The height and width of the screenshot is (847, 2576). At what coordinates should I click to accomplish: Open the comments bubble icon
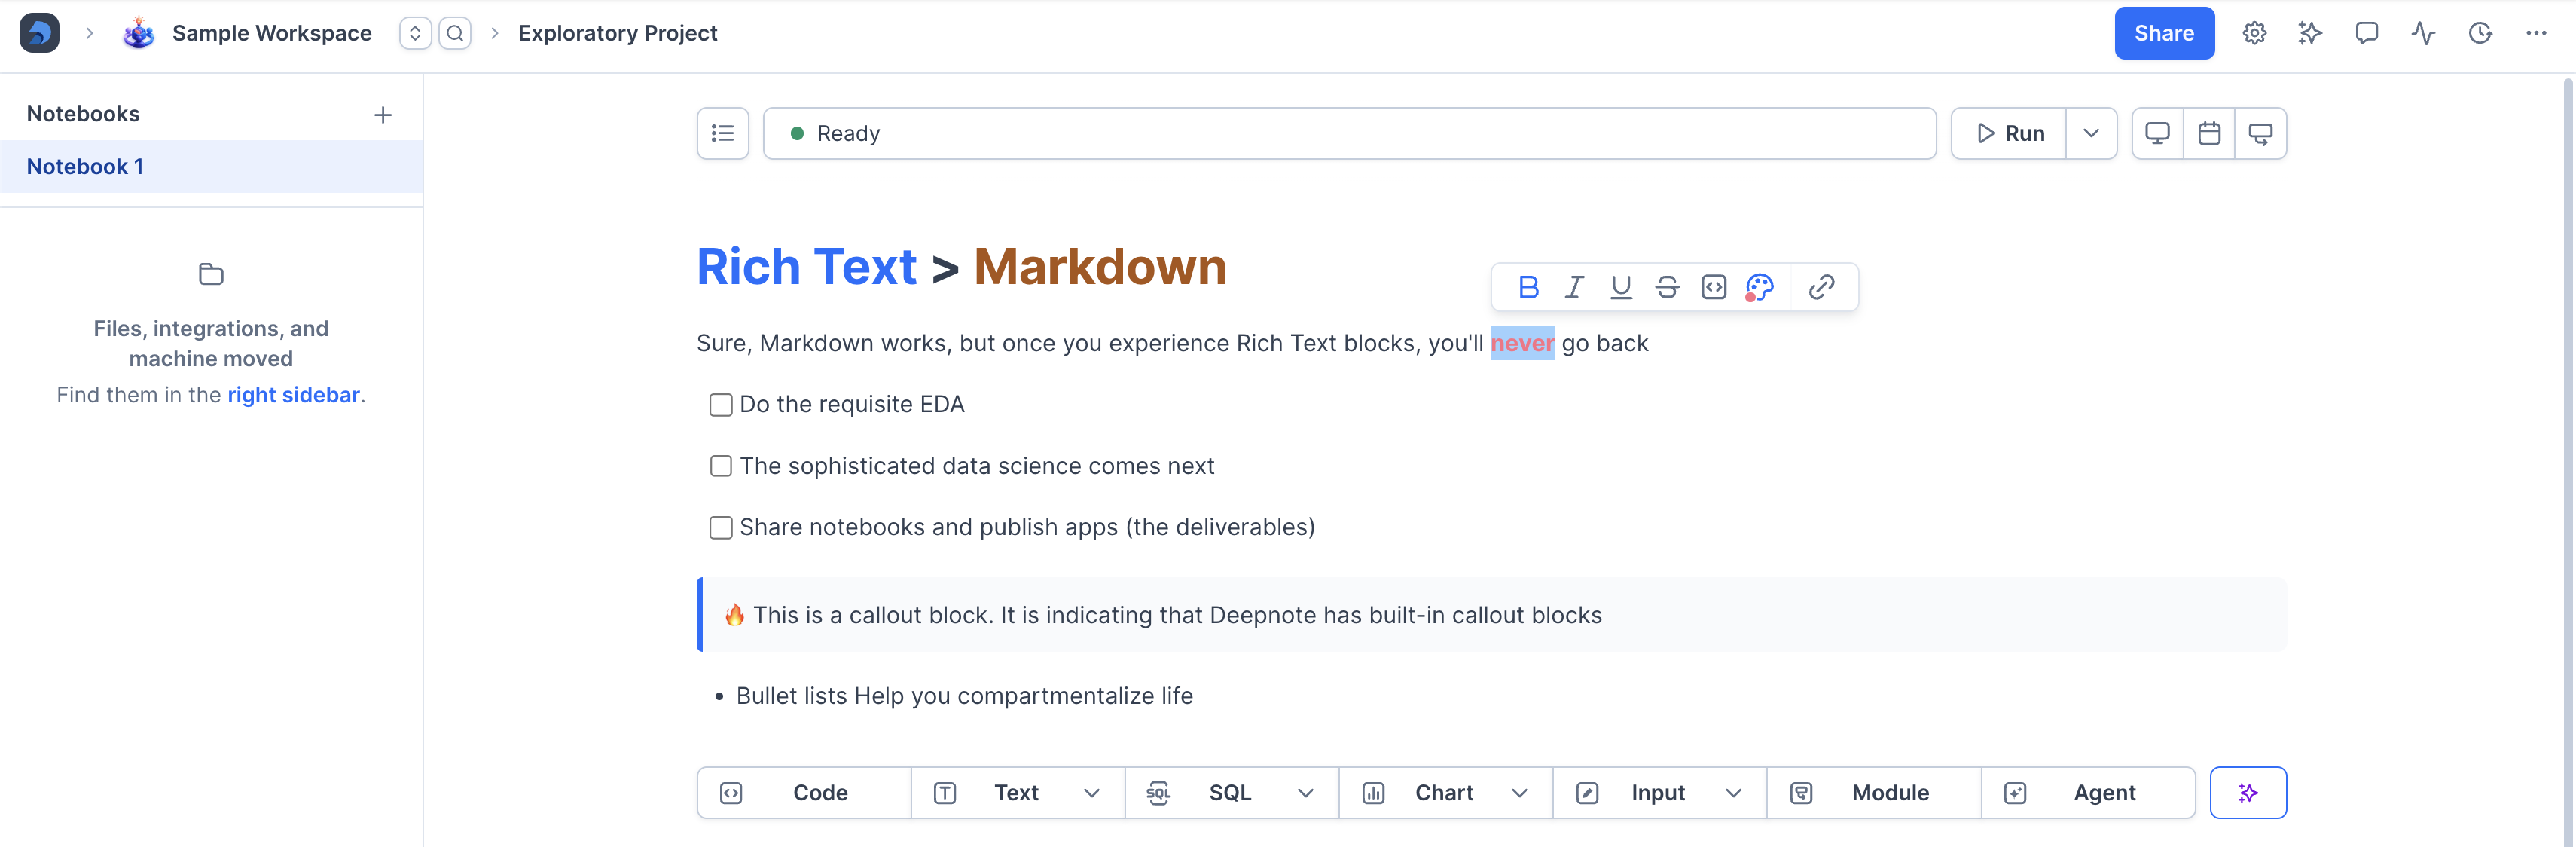[2366, 33]
